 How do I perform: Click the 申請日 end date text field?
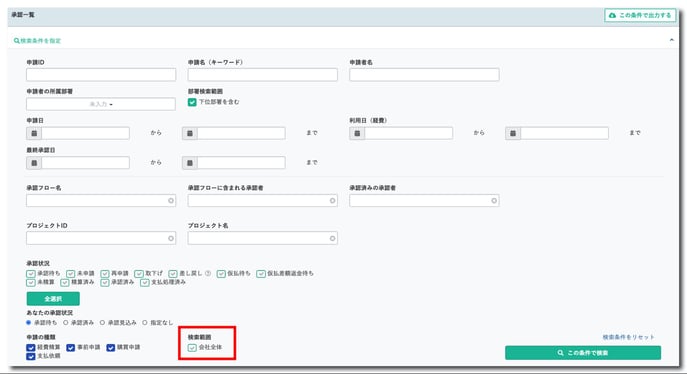241,133
